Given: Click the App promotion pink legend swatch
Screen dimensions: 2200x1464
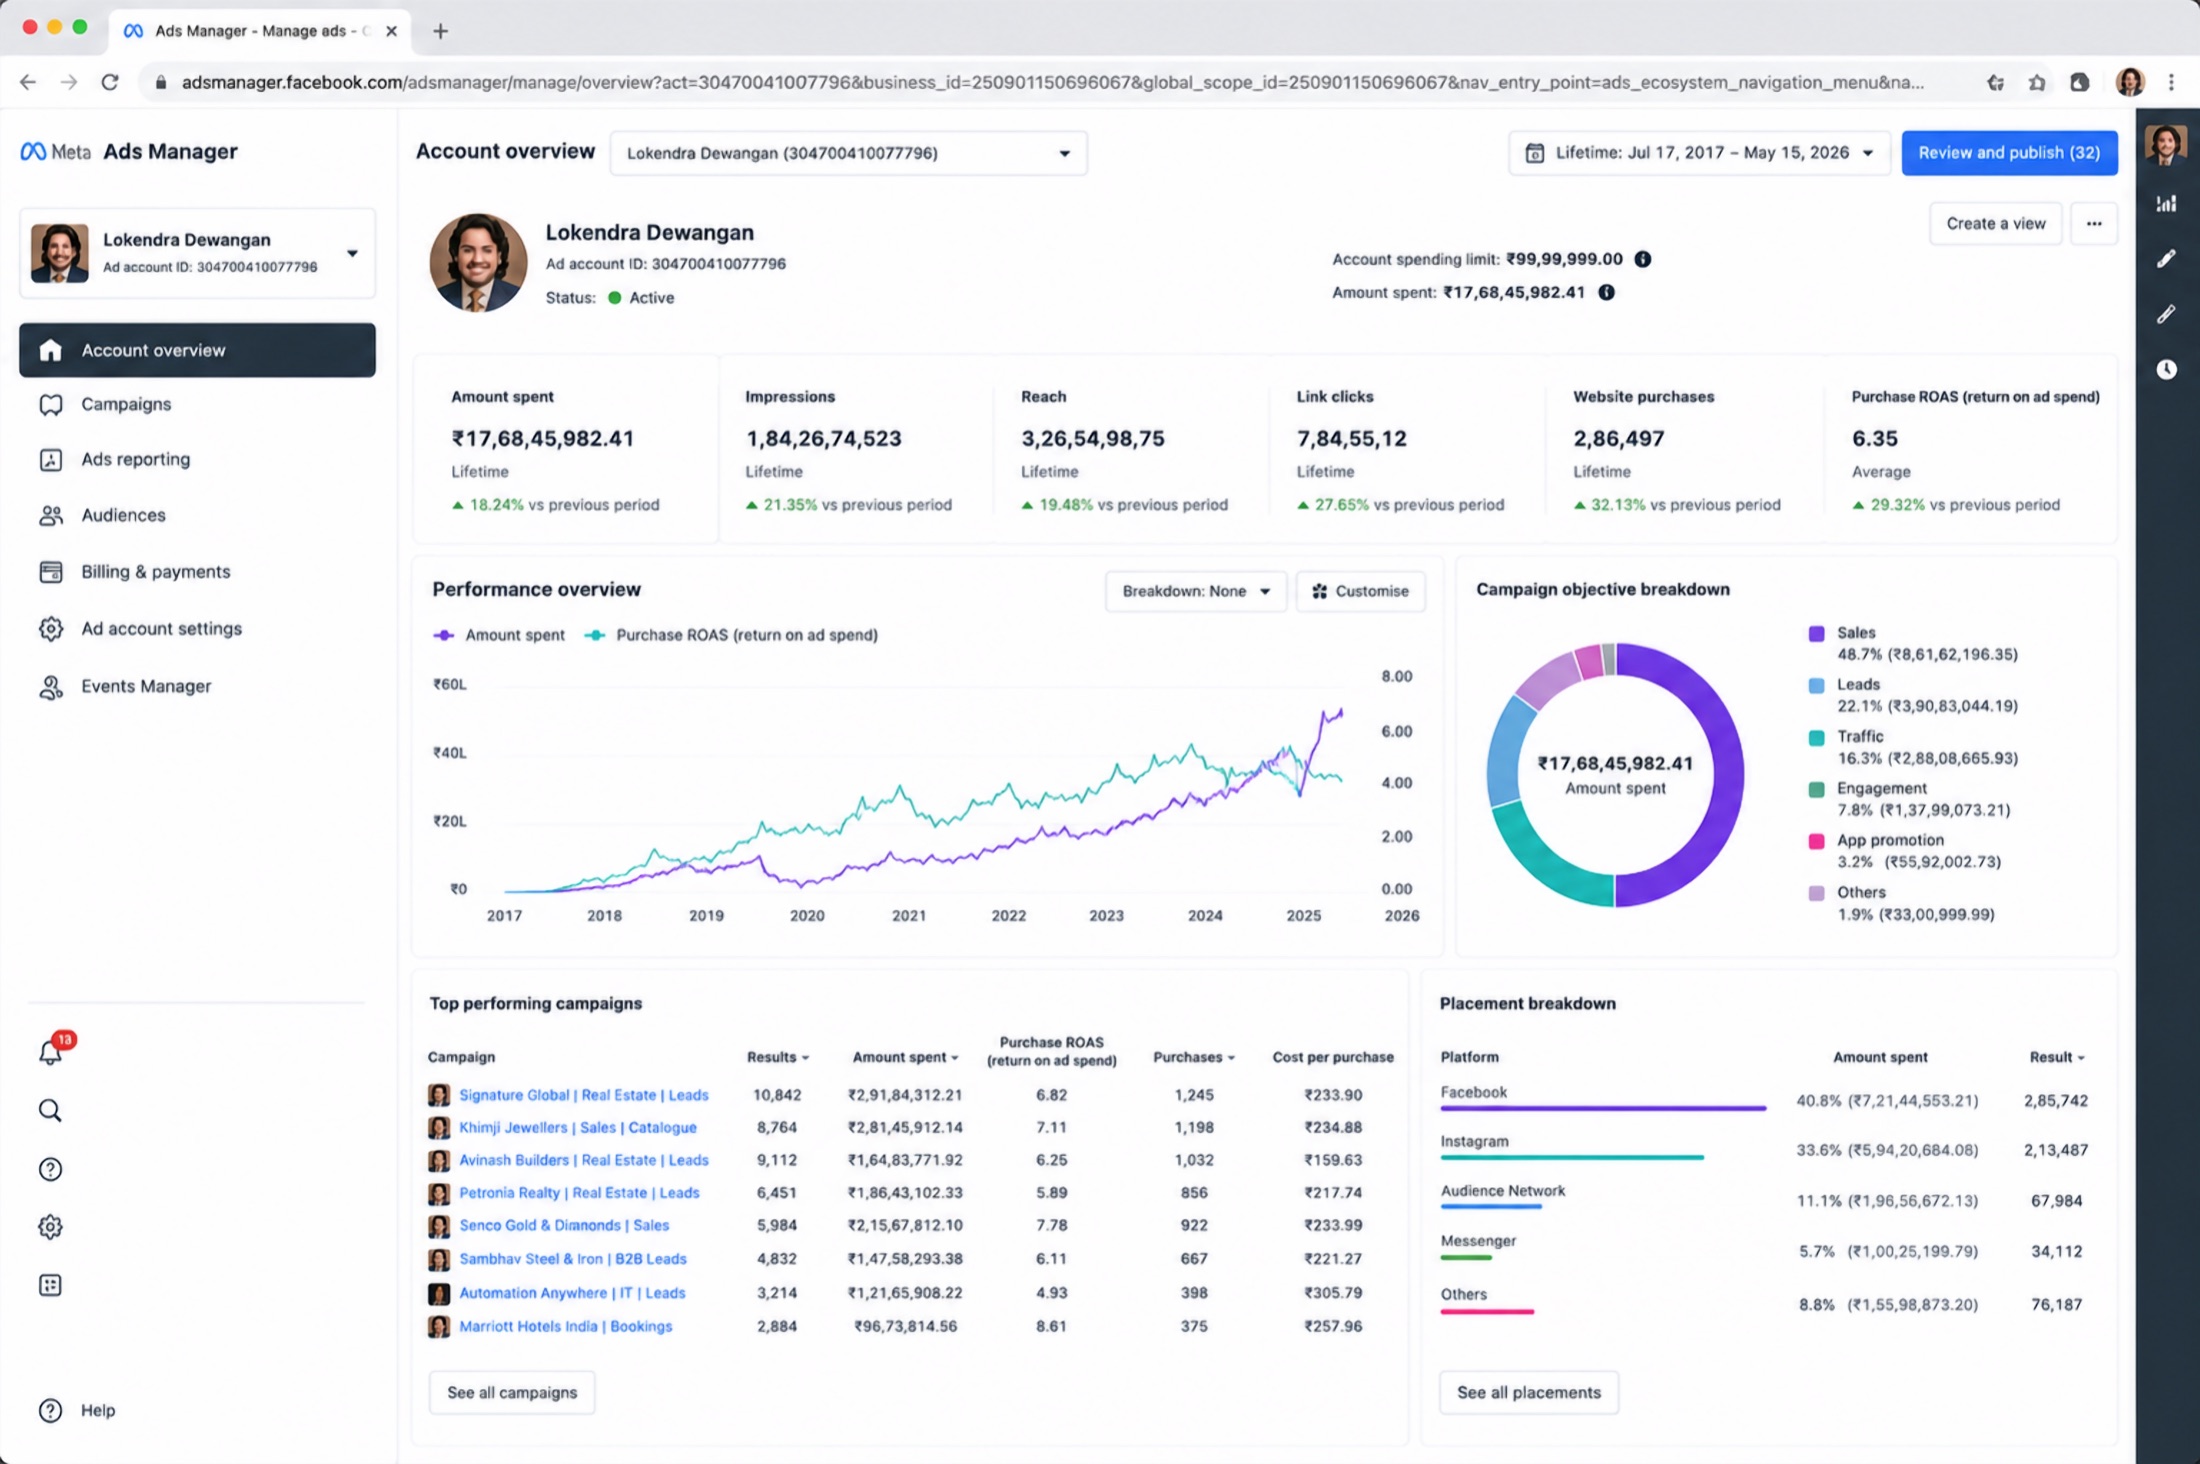Looking at the screenshot, I should coord(1816,841).
